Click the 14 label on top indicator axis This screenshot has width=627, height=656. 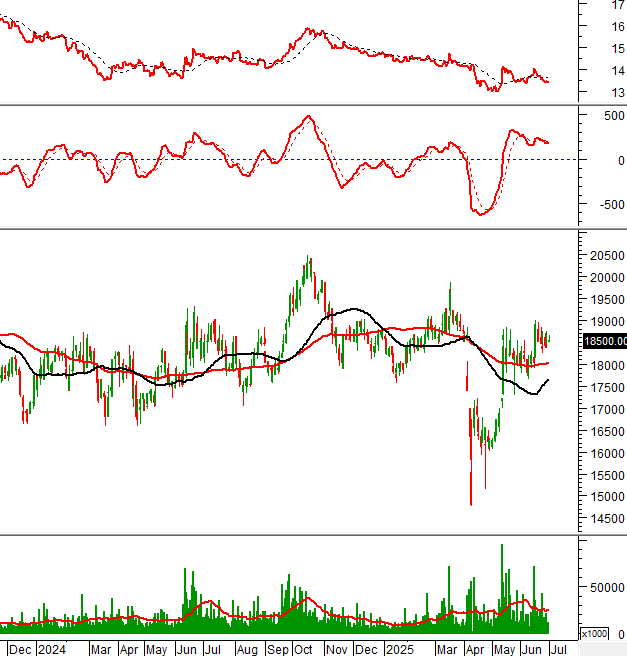pos(618,71)
